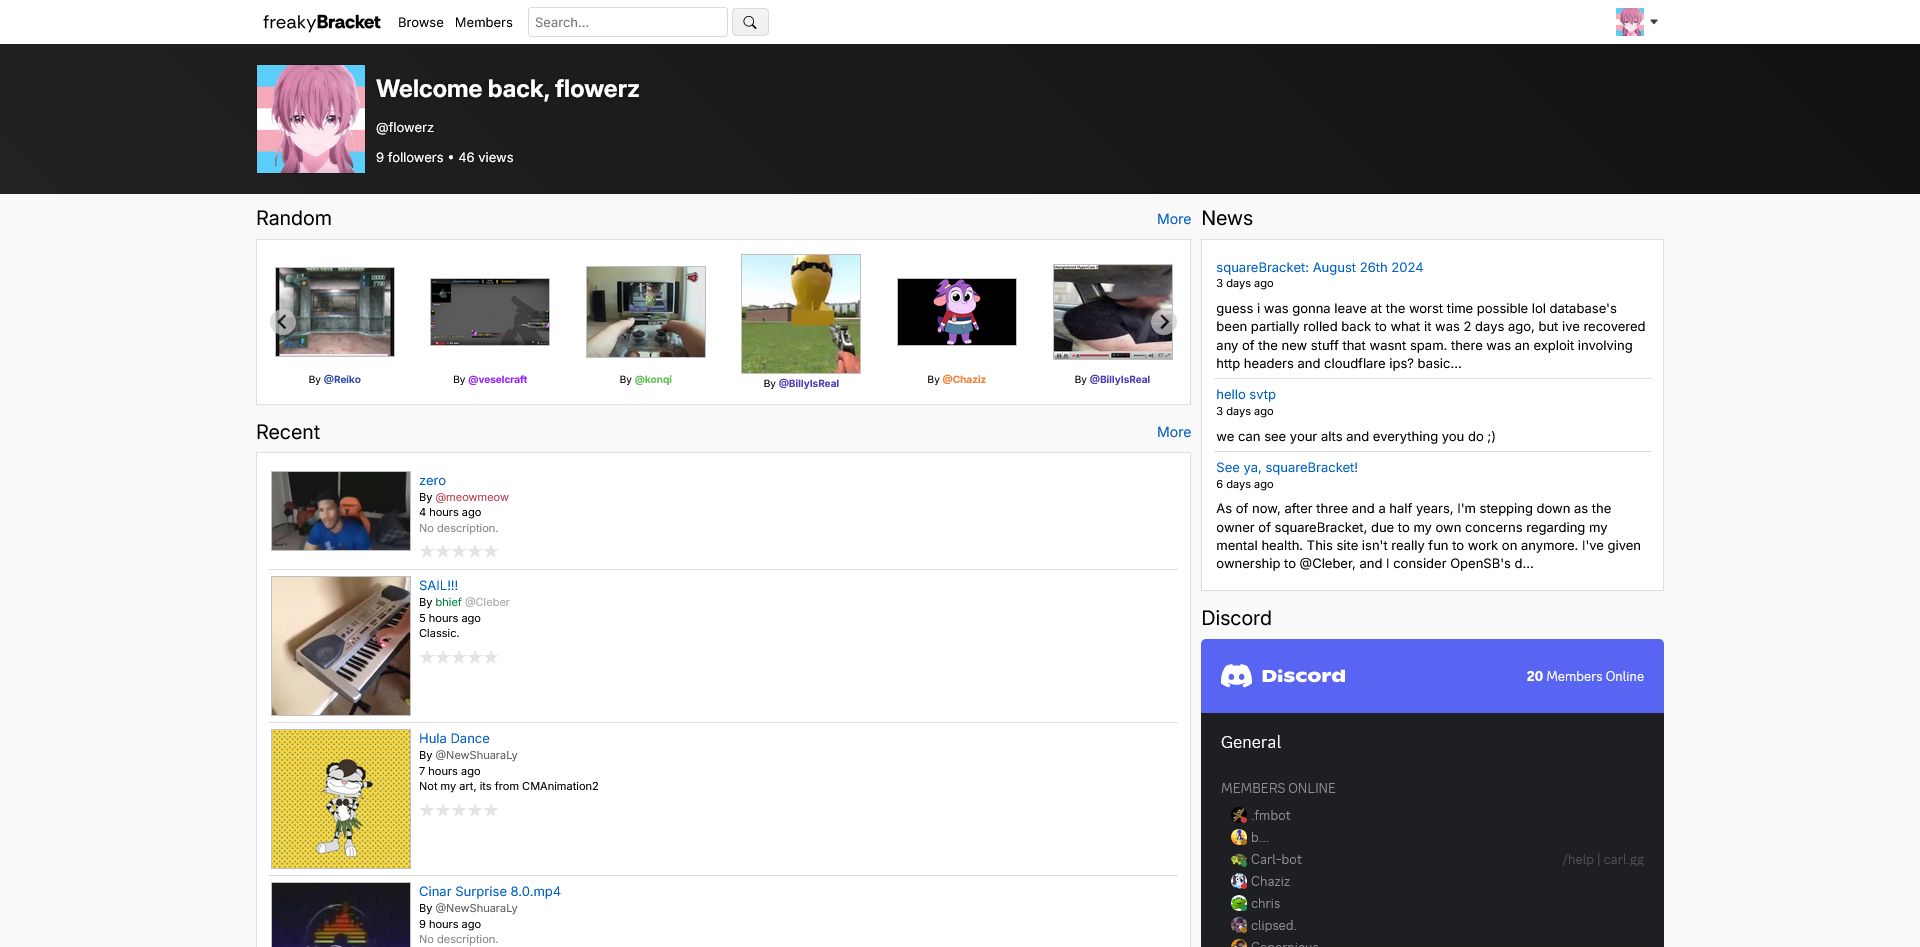
Task: Open the Cinar Surprise video thumbnail
Action: point(341,914)
